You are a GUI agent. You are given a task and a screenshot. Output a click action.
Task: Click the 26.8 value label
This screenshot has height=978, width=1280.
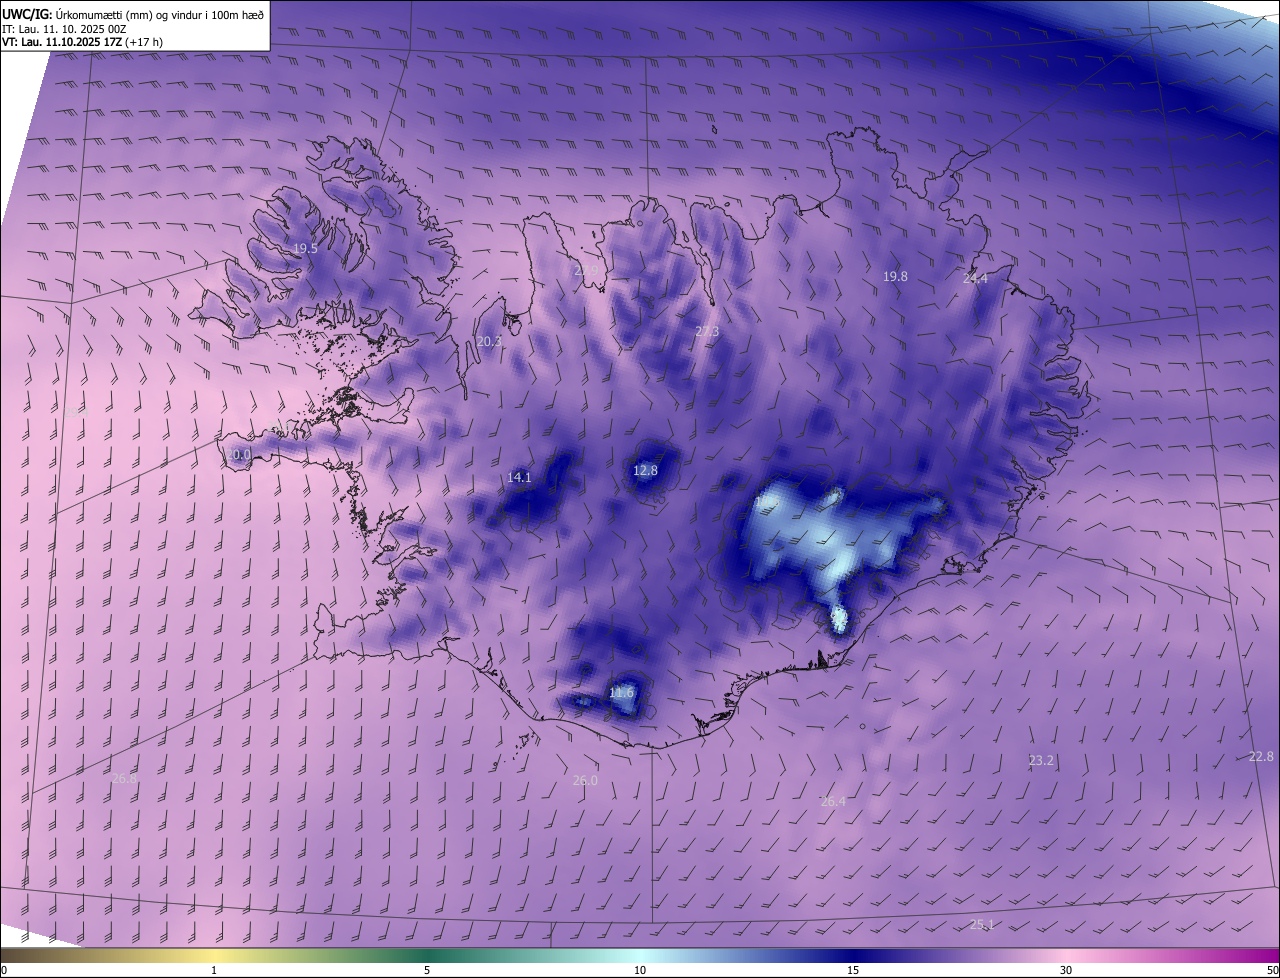(124, 778)
